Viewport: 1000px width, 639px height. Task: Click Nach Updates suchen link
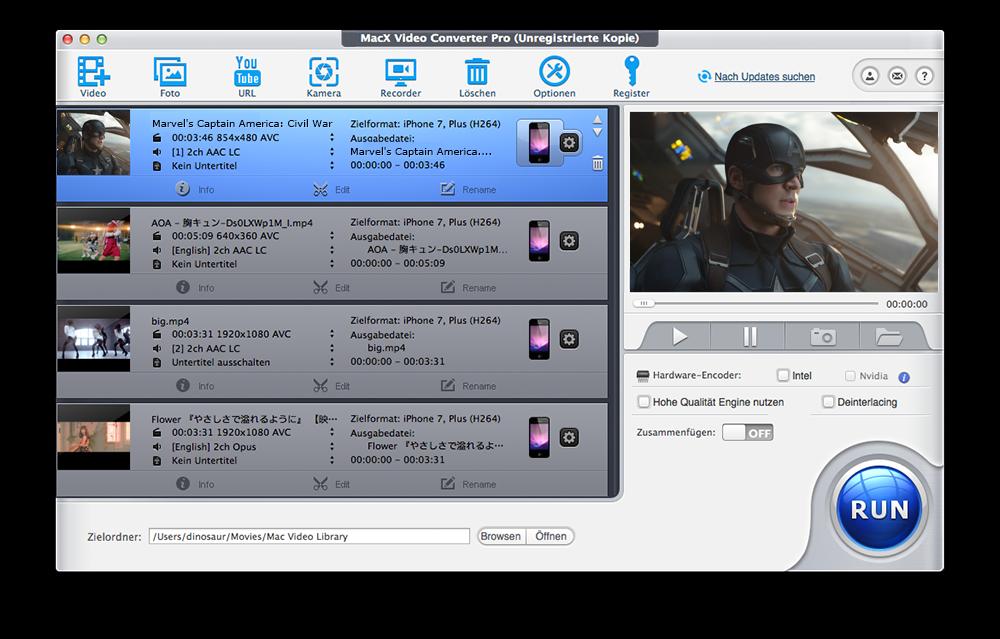tap(764, 77)
